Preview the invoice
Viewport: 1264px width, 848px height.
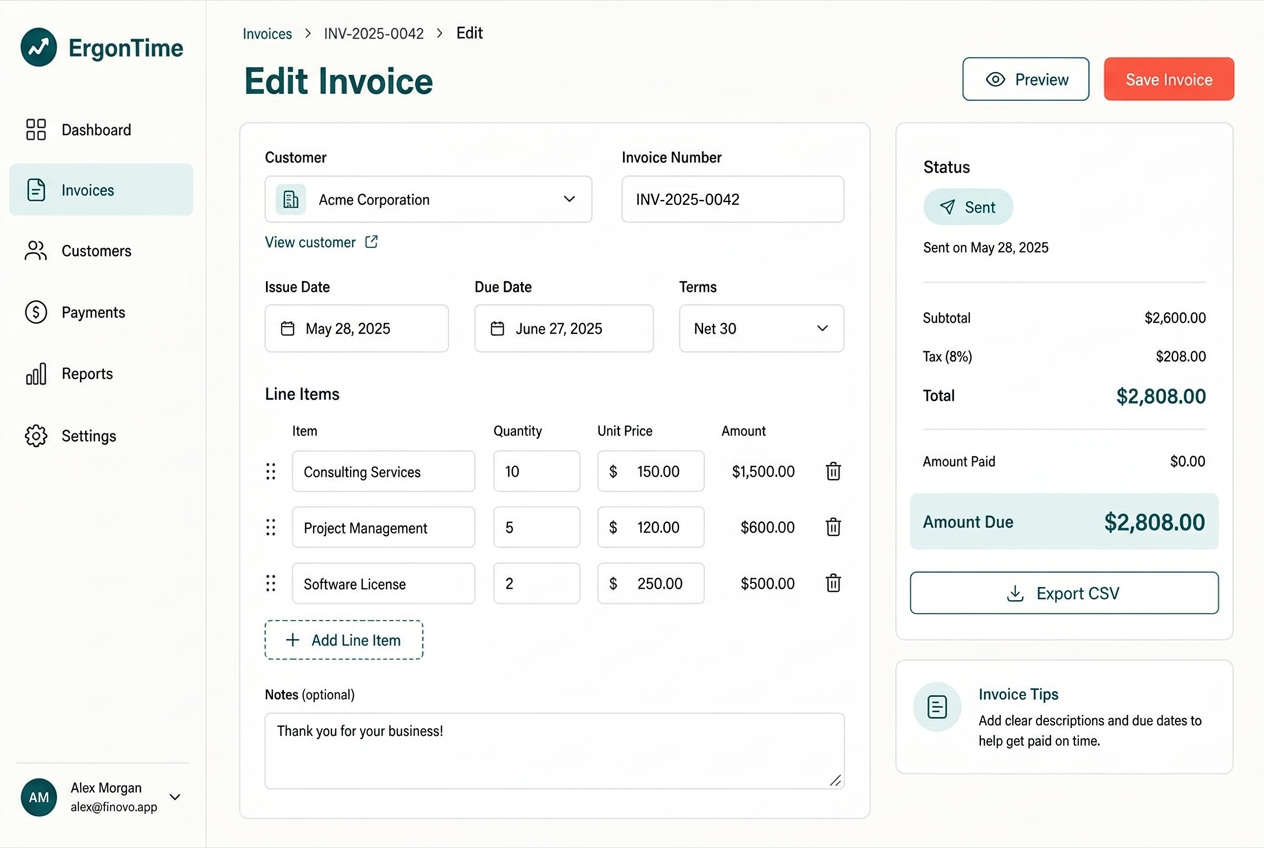click(x=1026, y=79)
